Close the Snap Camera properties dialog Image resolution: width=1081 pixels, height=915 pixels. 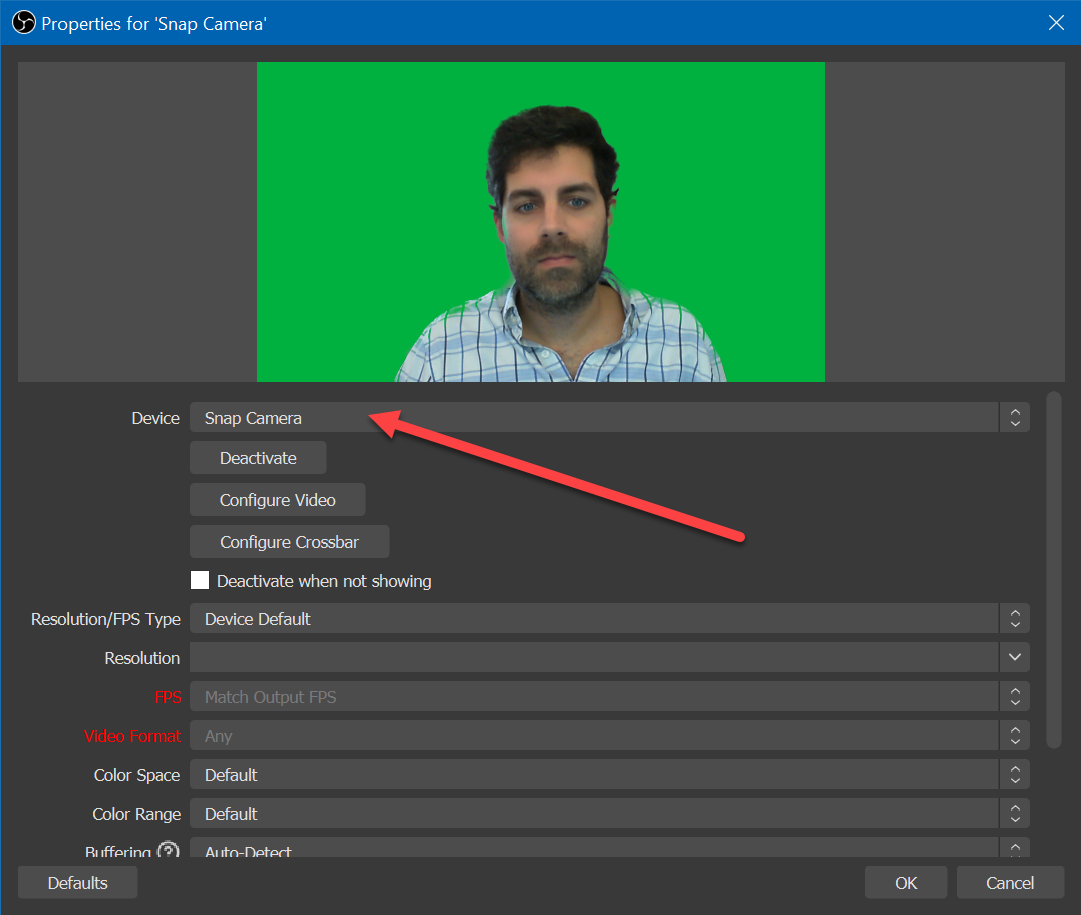(x=1056, y=22)
